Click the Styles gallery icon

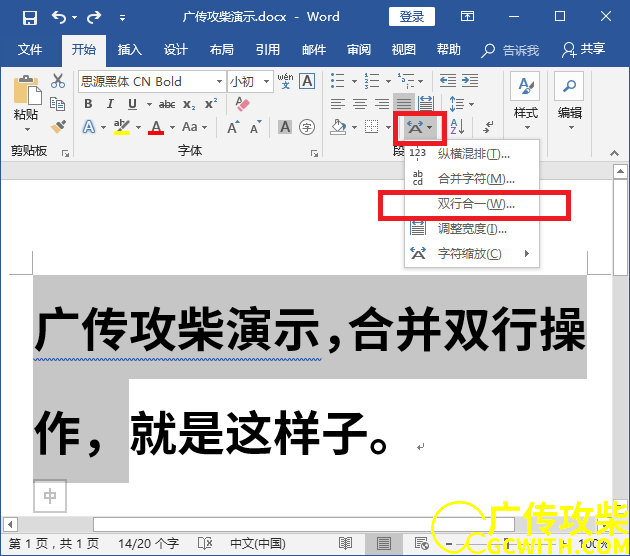525,86
